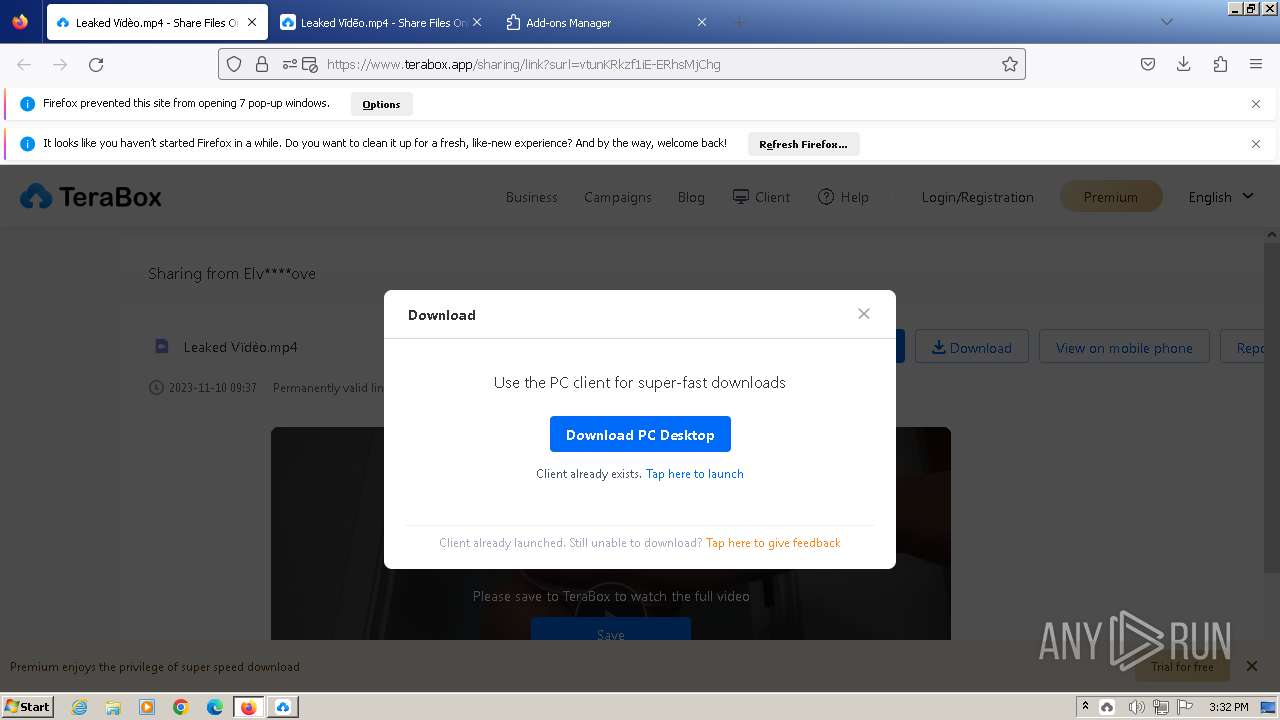Image resolution: width=1280 pixels, height=720 pixels.
Task: Show hidden system tray icons
Action: [1086, 707]
